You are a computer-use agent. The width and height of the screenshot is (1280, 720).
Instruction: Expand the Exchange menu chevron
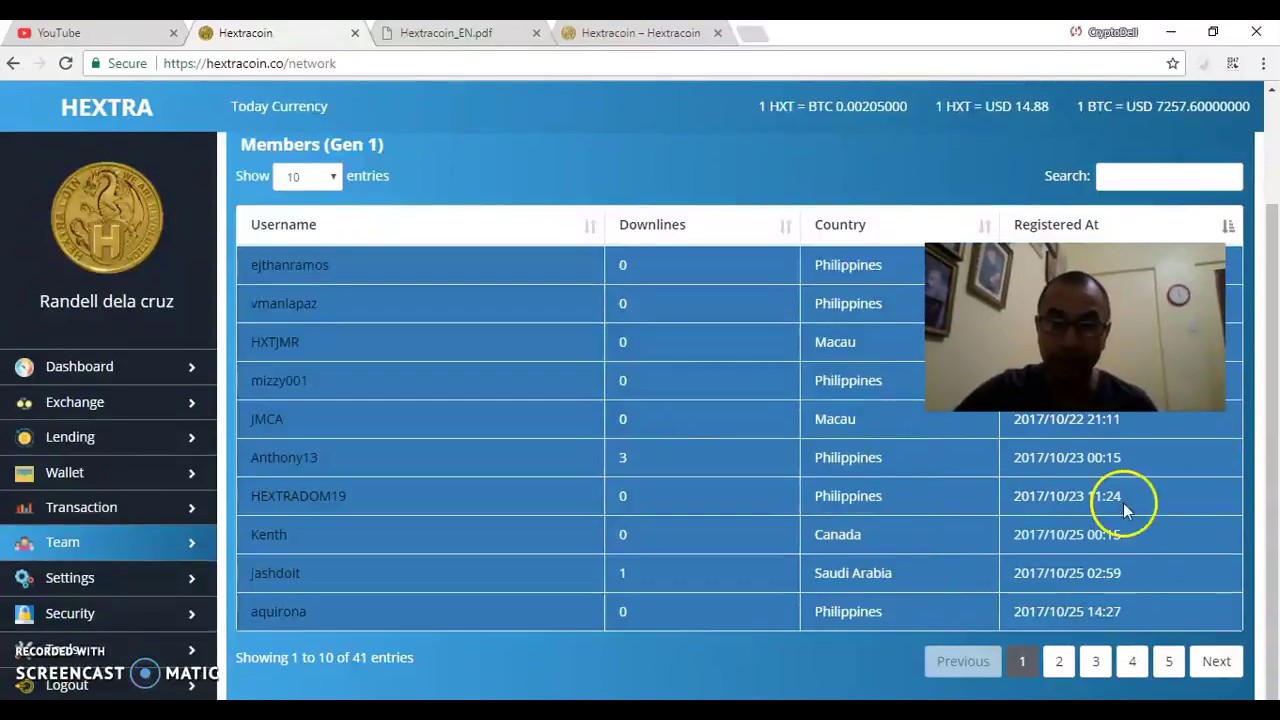(x=191, y=402)
